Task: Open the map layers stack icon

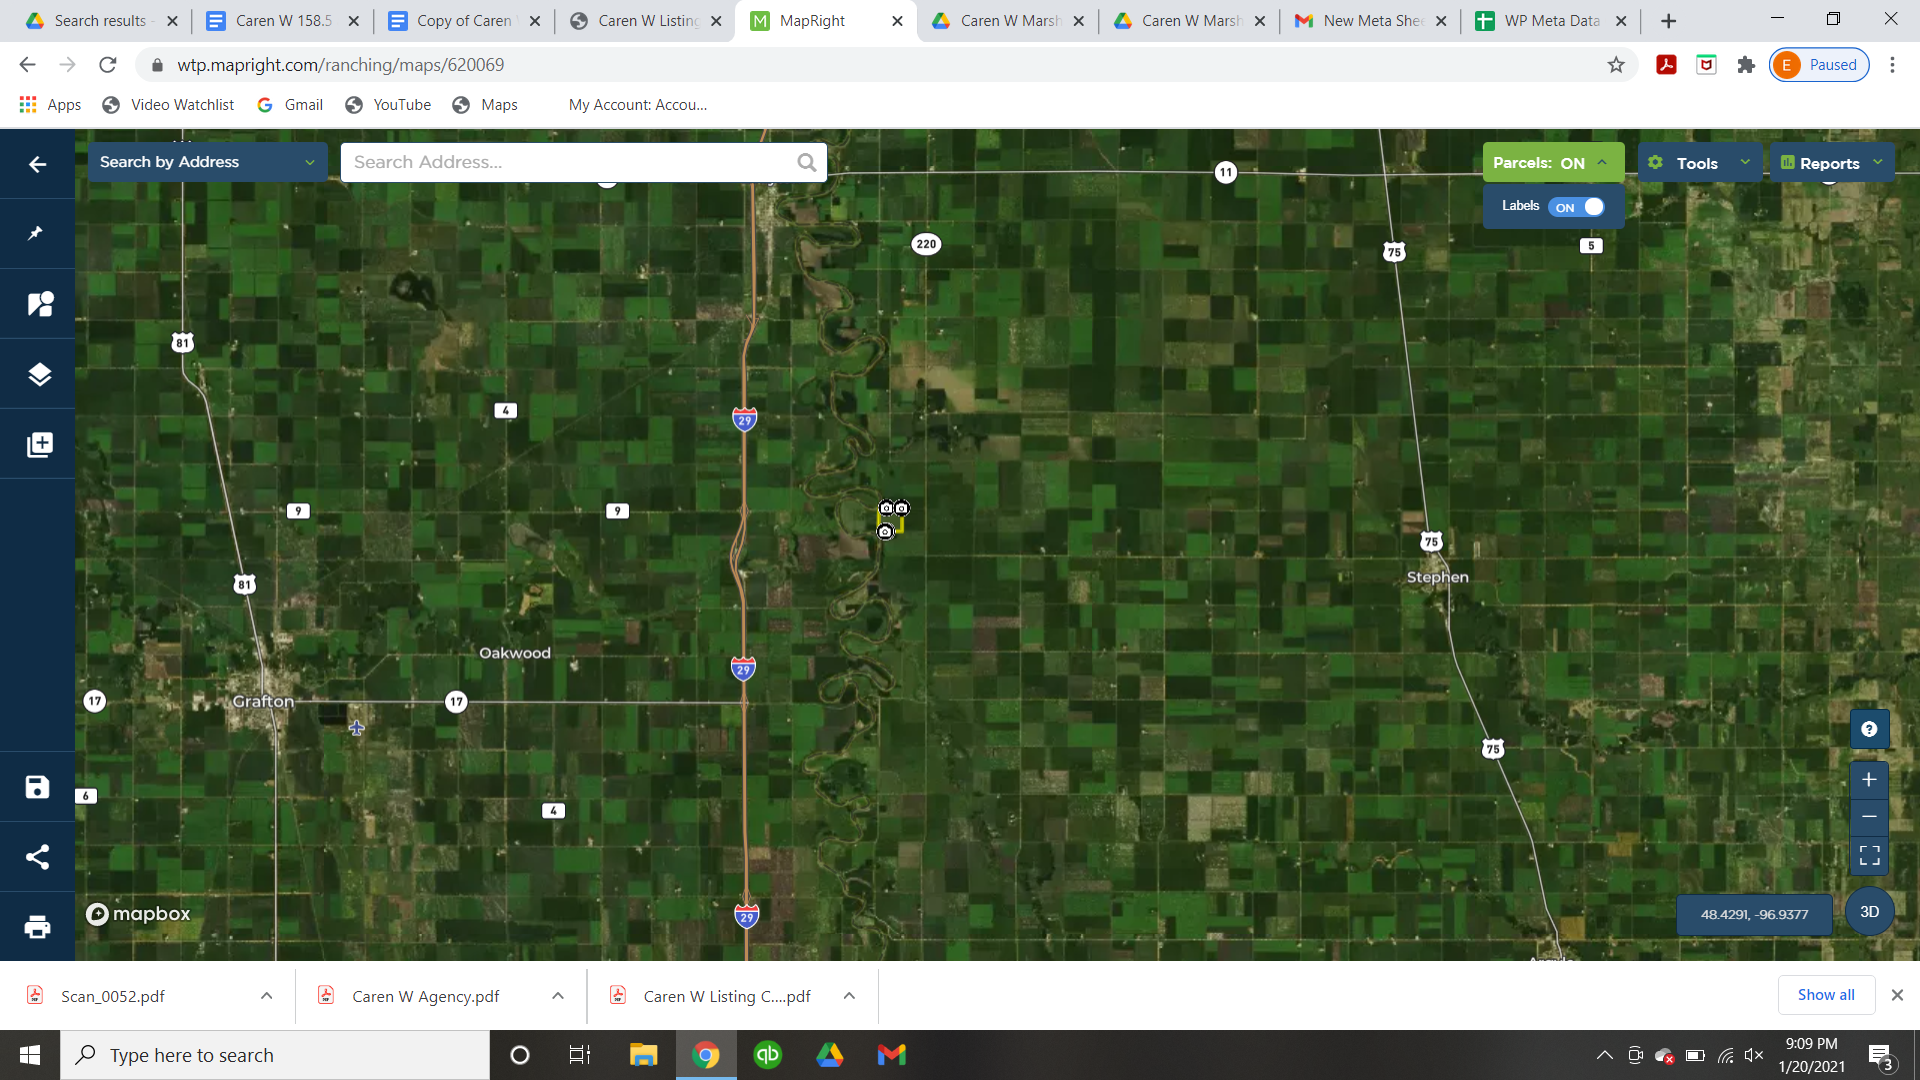Action: [x=38, y=374]
